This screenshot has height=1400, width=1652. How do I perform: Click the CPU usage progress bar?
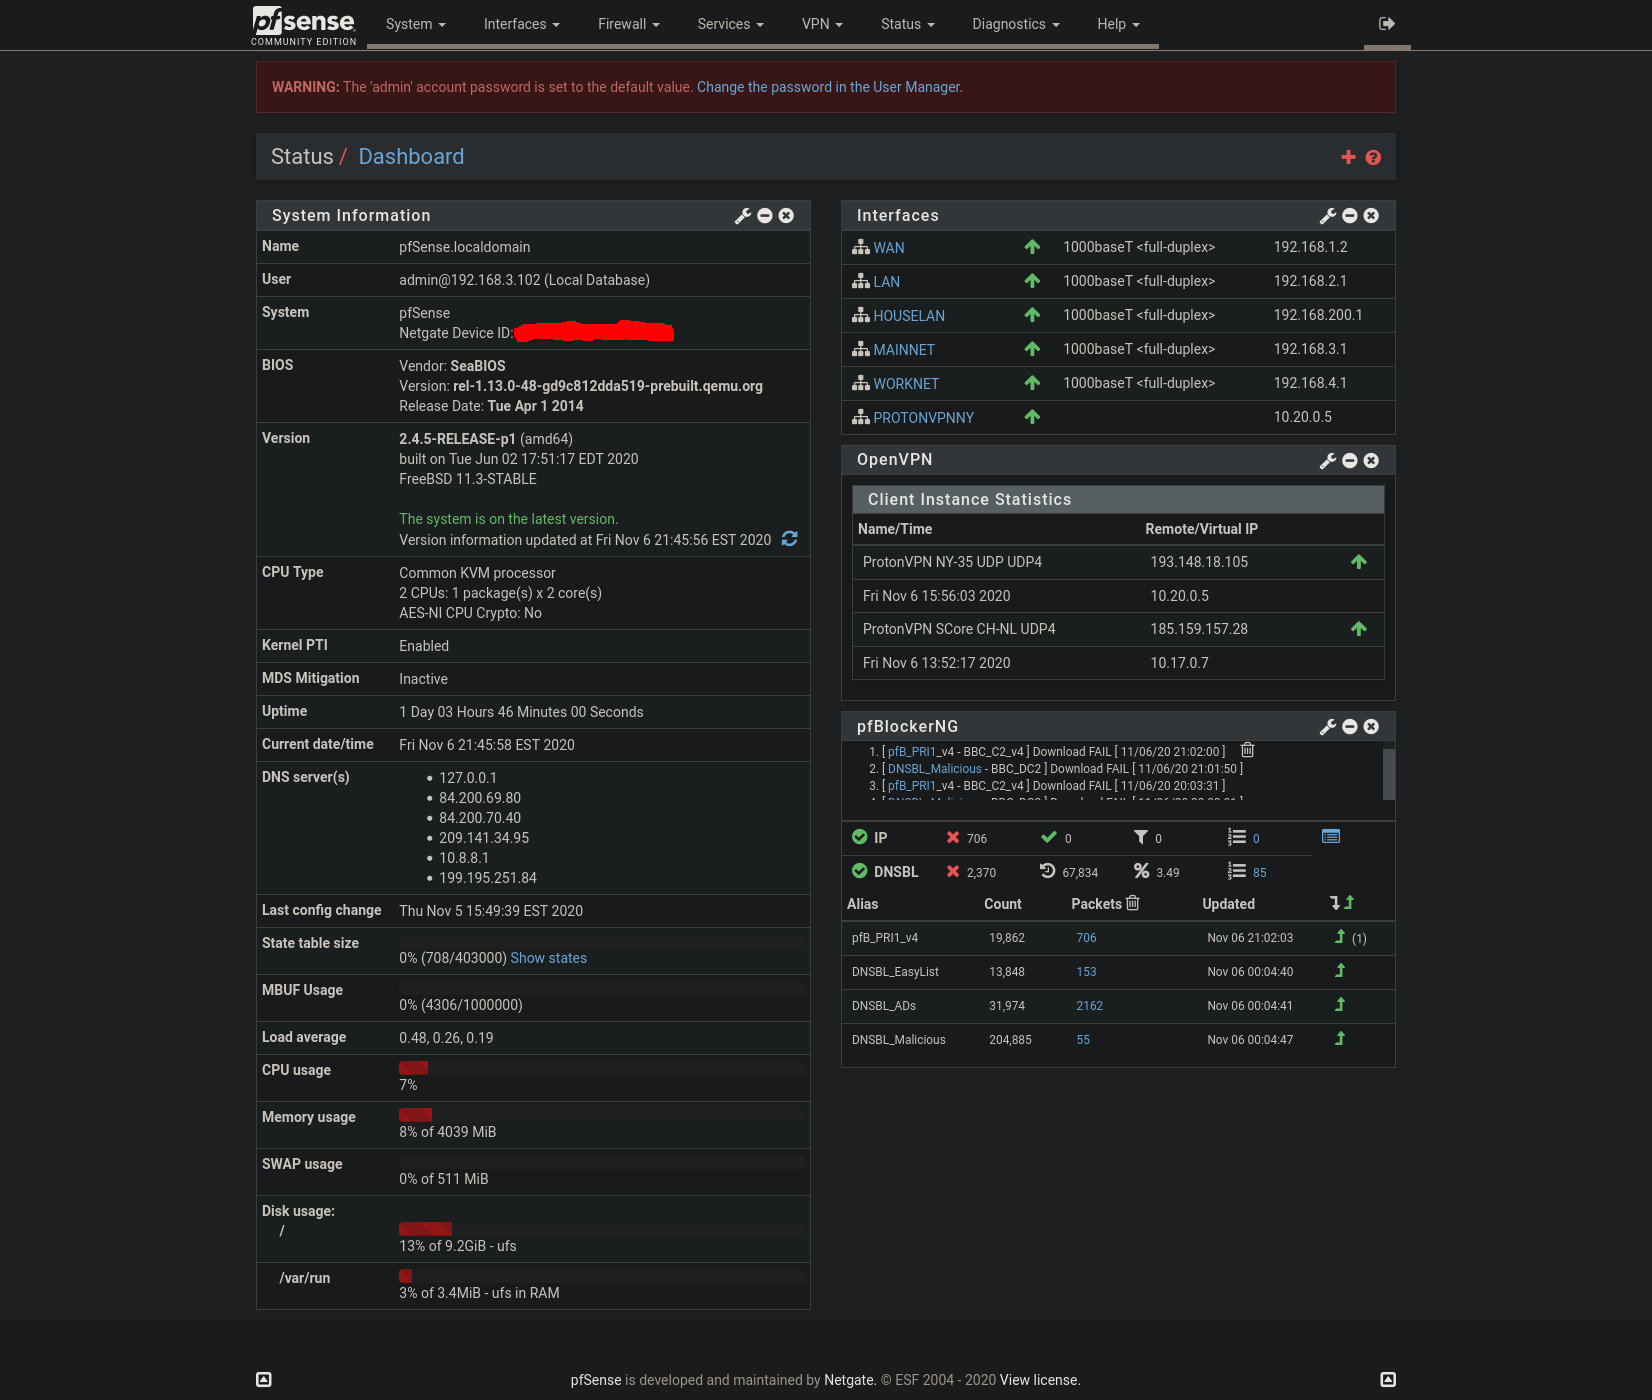coord(602,1068)
